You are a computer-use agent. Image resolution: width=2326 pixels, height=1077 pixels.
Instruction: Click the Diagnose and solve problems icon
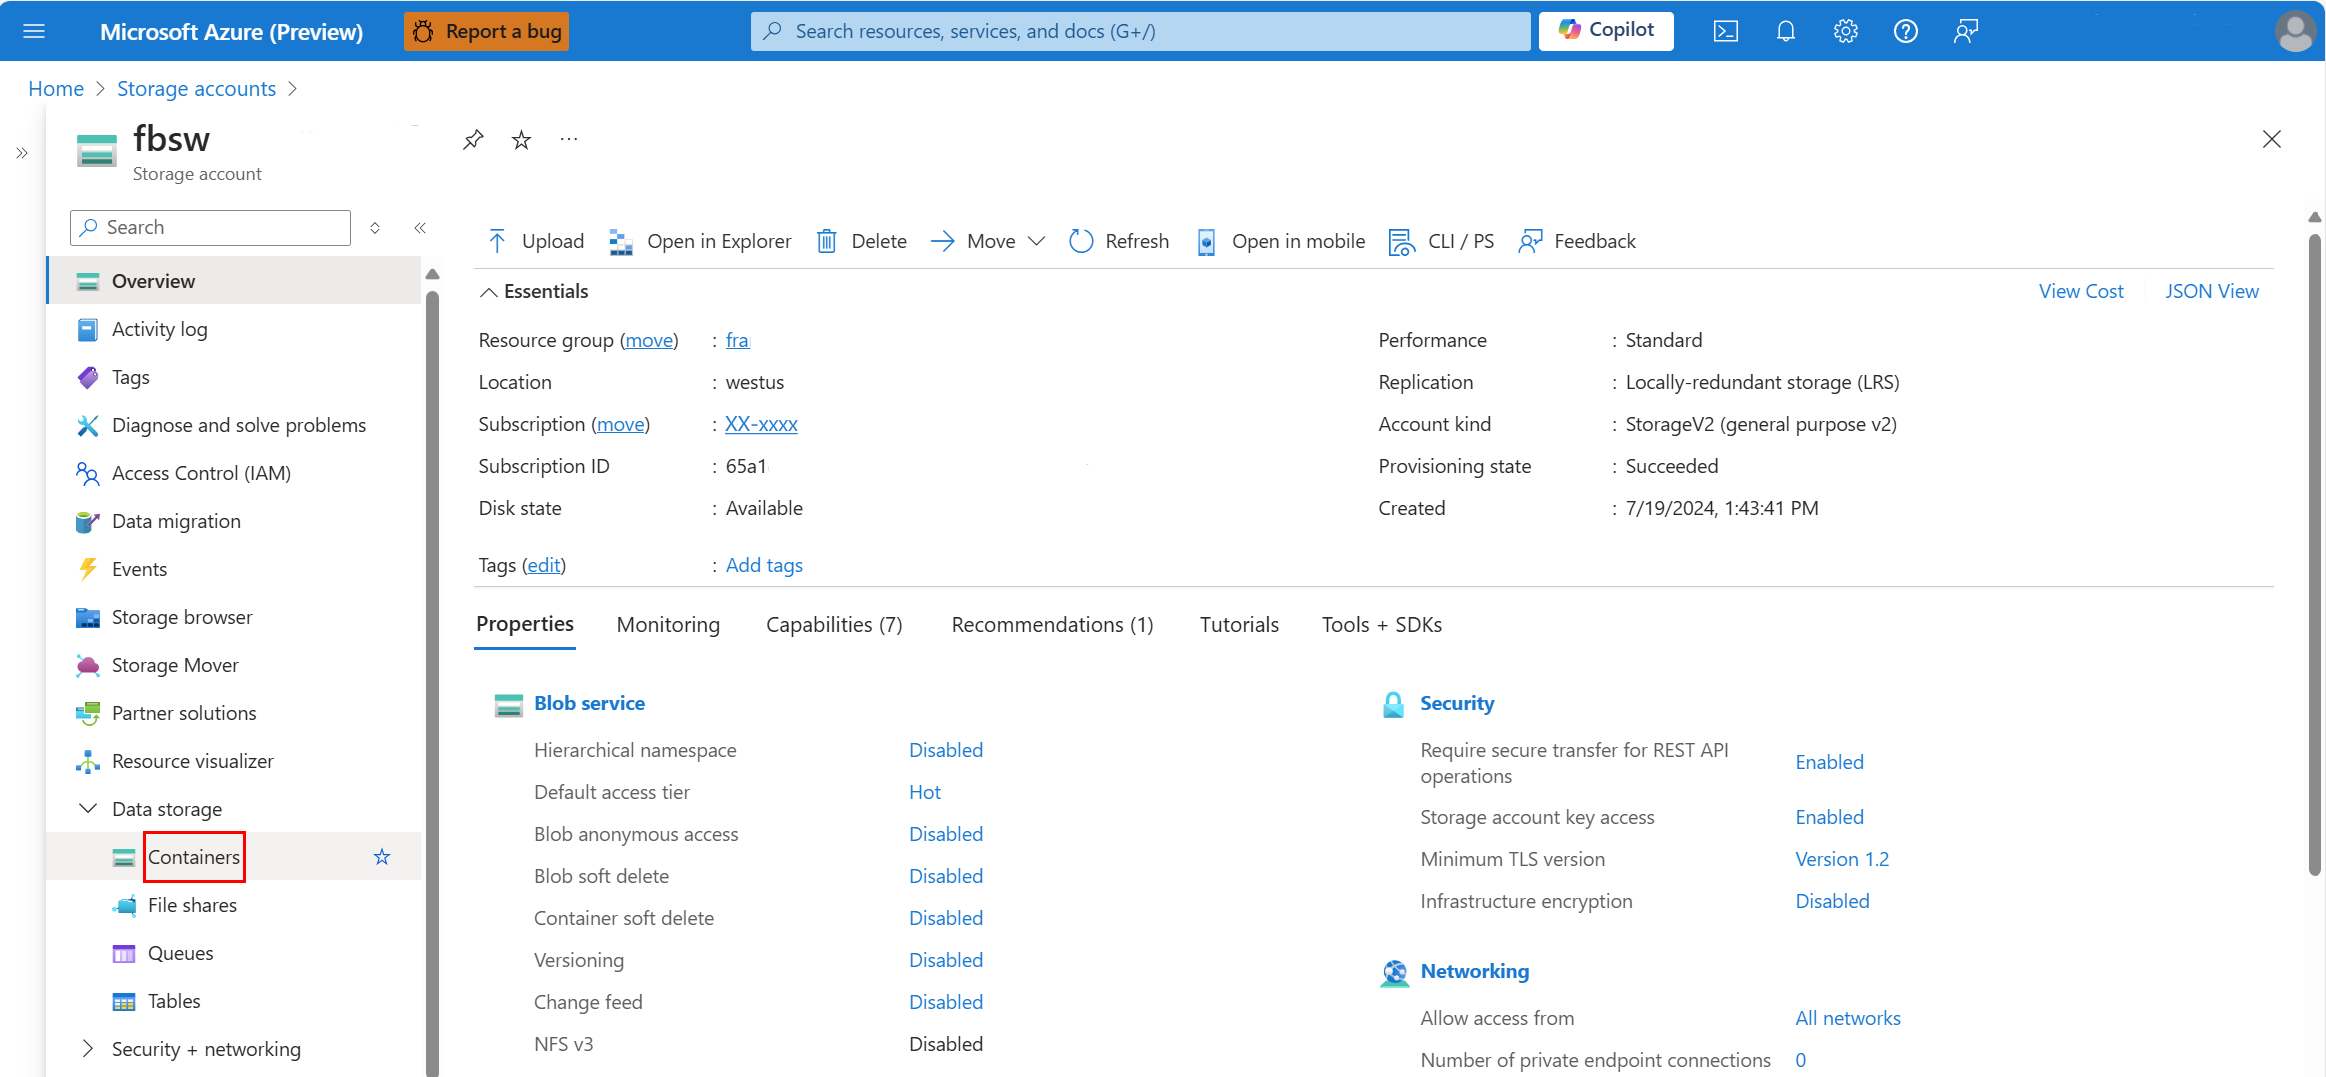(88, 425)
